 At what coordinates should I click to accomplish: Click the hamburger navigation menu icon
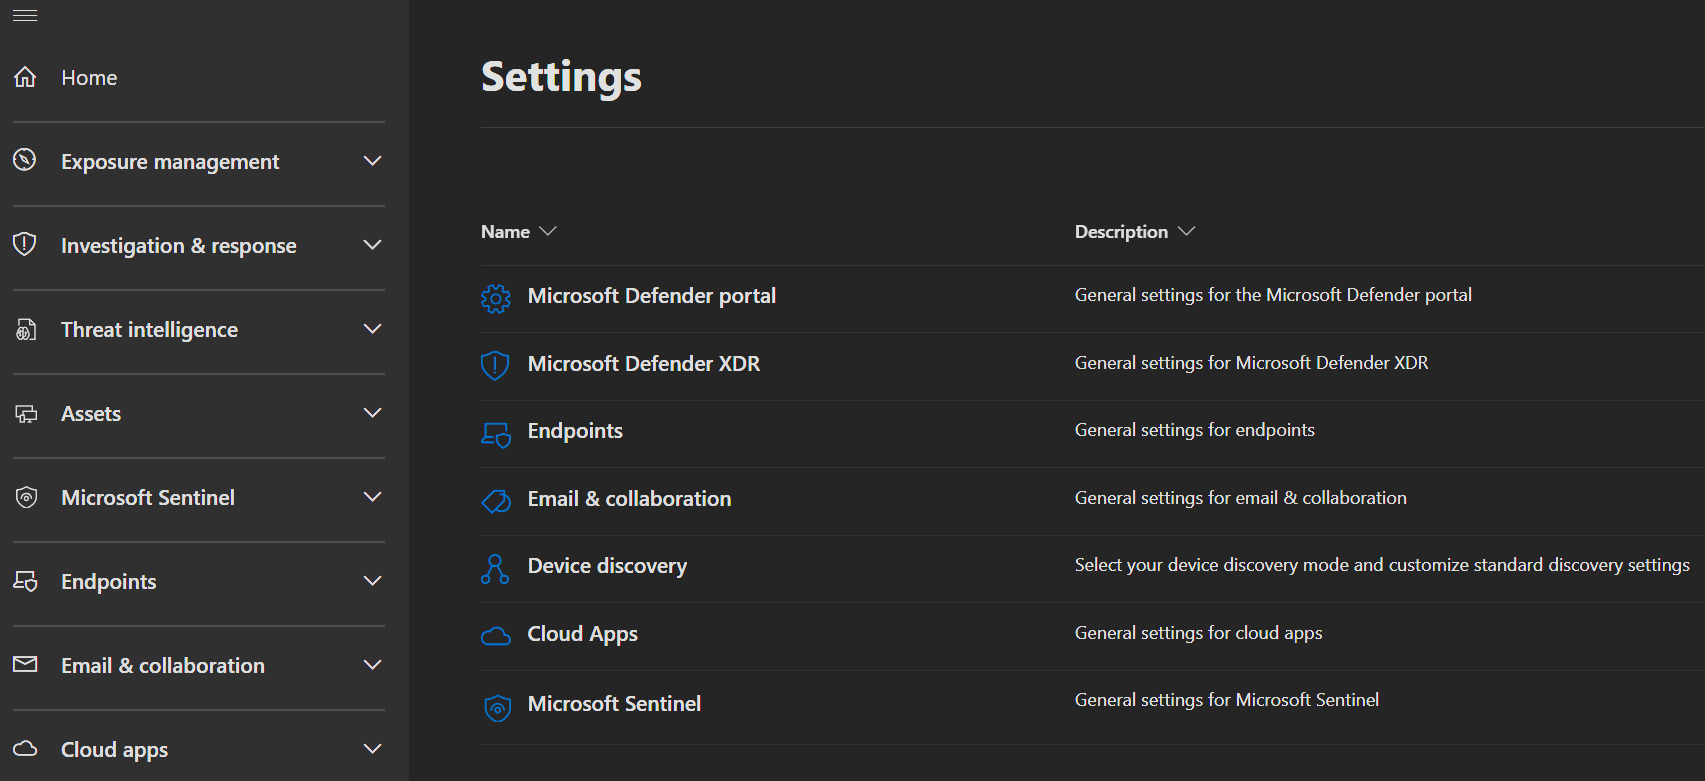click(25, 16)
